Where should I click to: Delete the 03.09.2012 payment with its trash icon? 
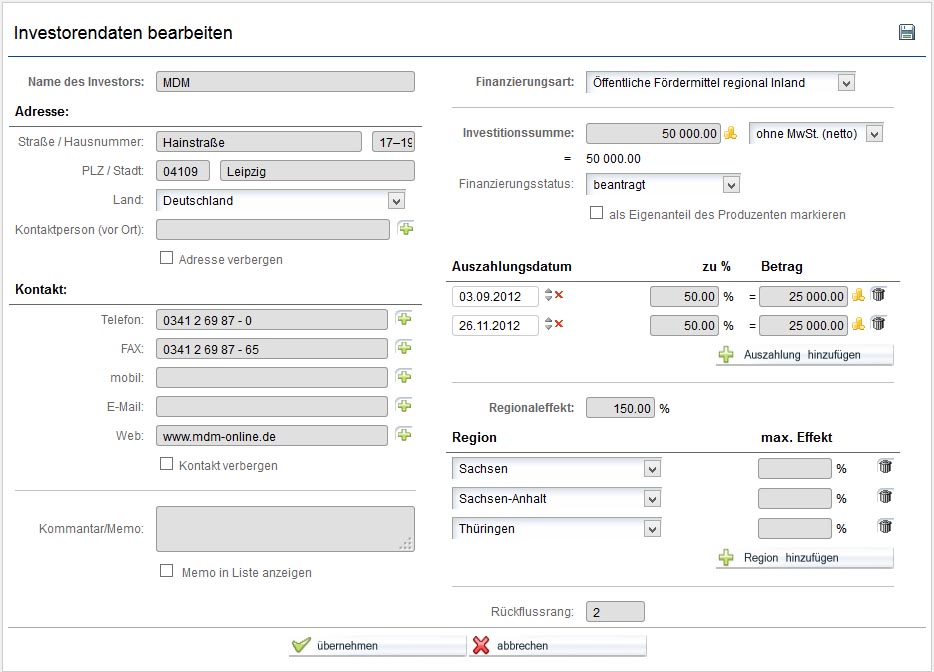[879, 294]
